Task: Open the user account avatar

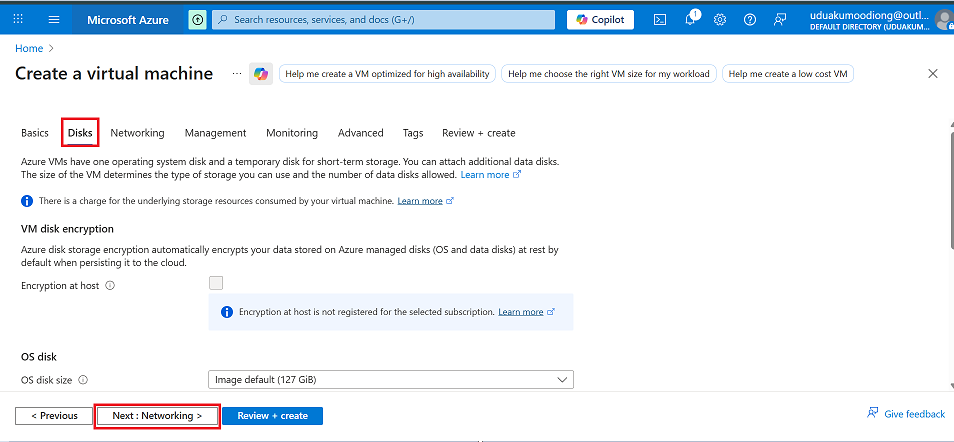Action: (944, 19)
